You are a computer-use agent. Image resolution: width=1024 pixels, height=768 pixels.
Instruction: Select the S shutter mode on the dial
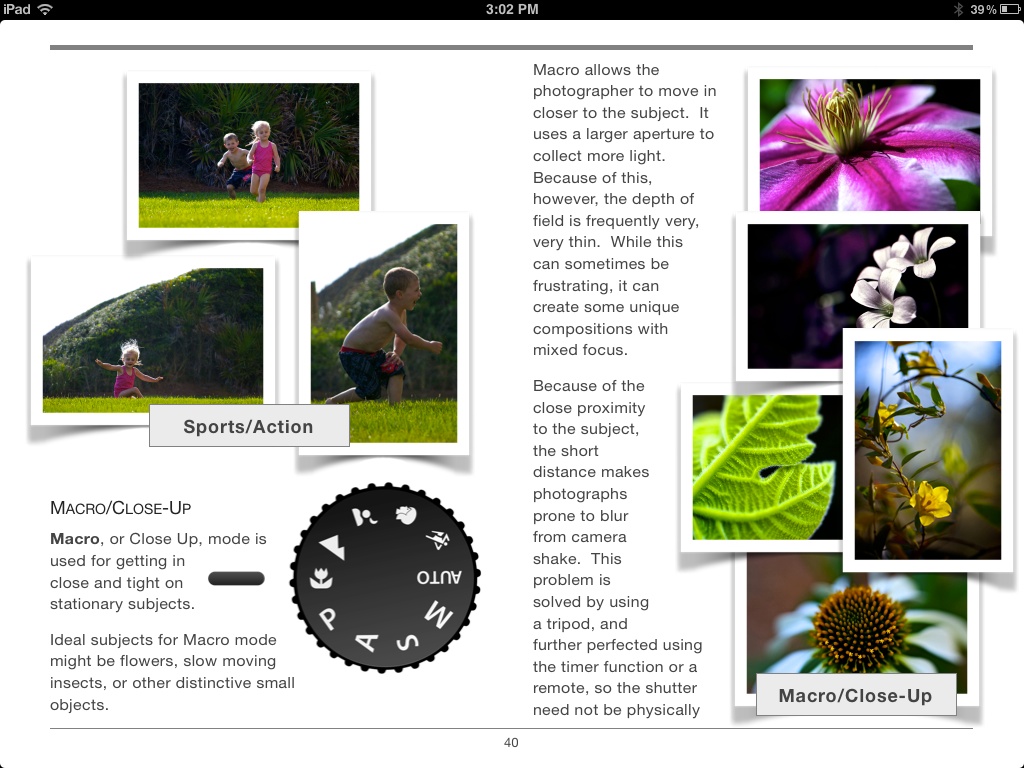[408, 643]
